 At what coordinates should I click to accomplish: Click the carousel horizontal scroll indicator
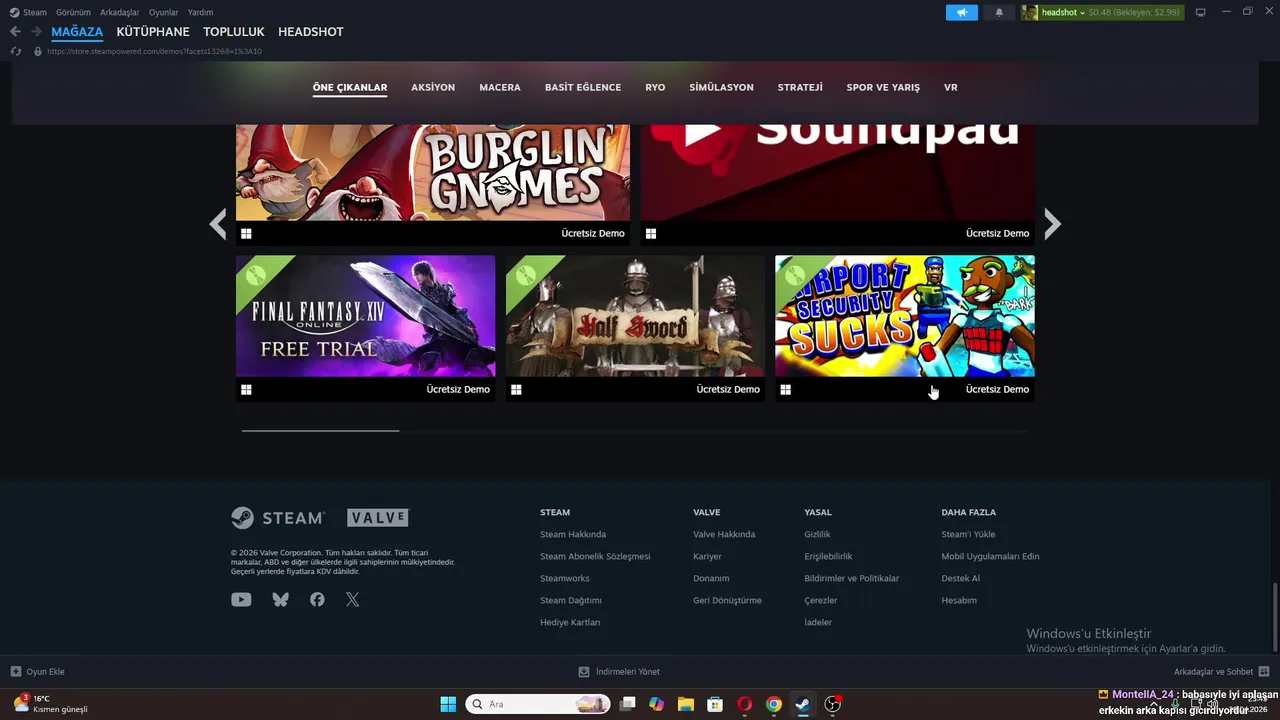coord(320,430)
